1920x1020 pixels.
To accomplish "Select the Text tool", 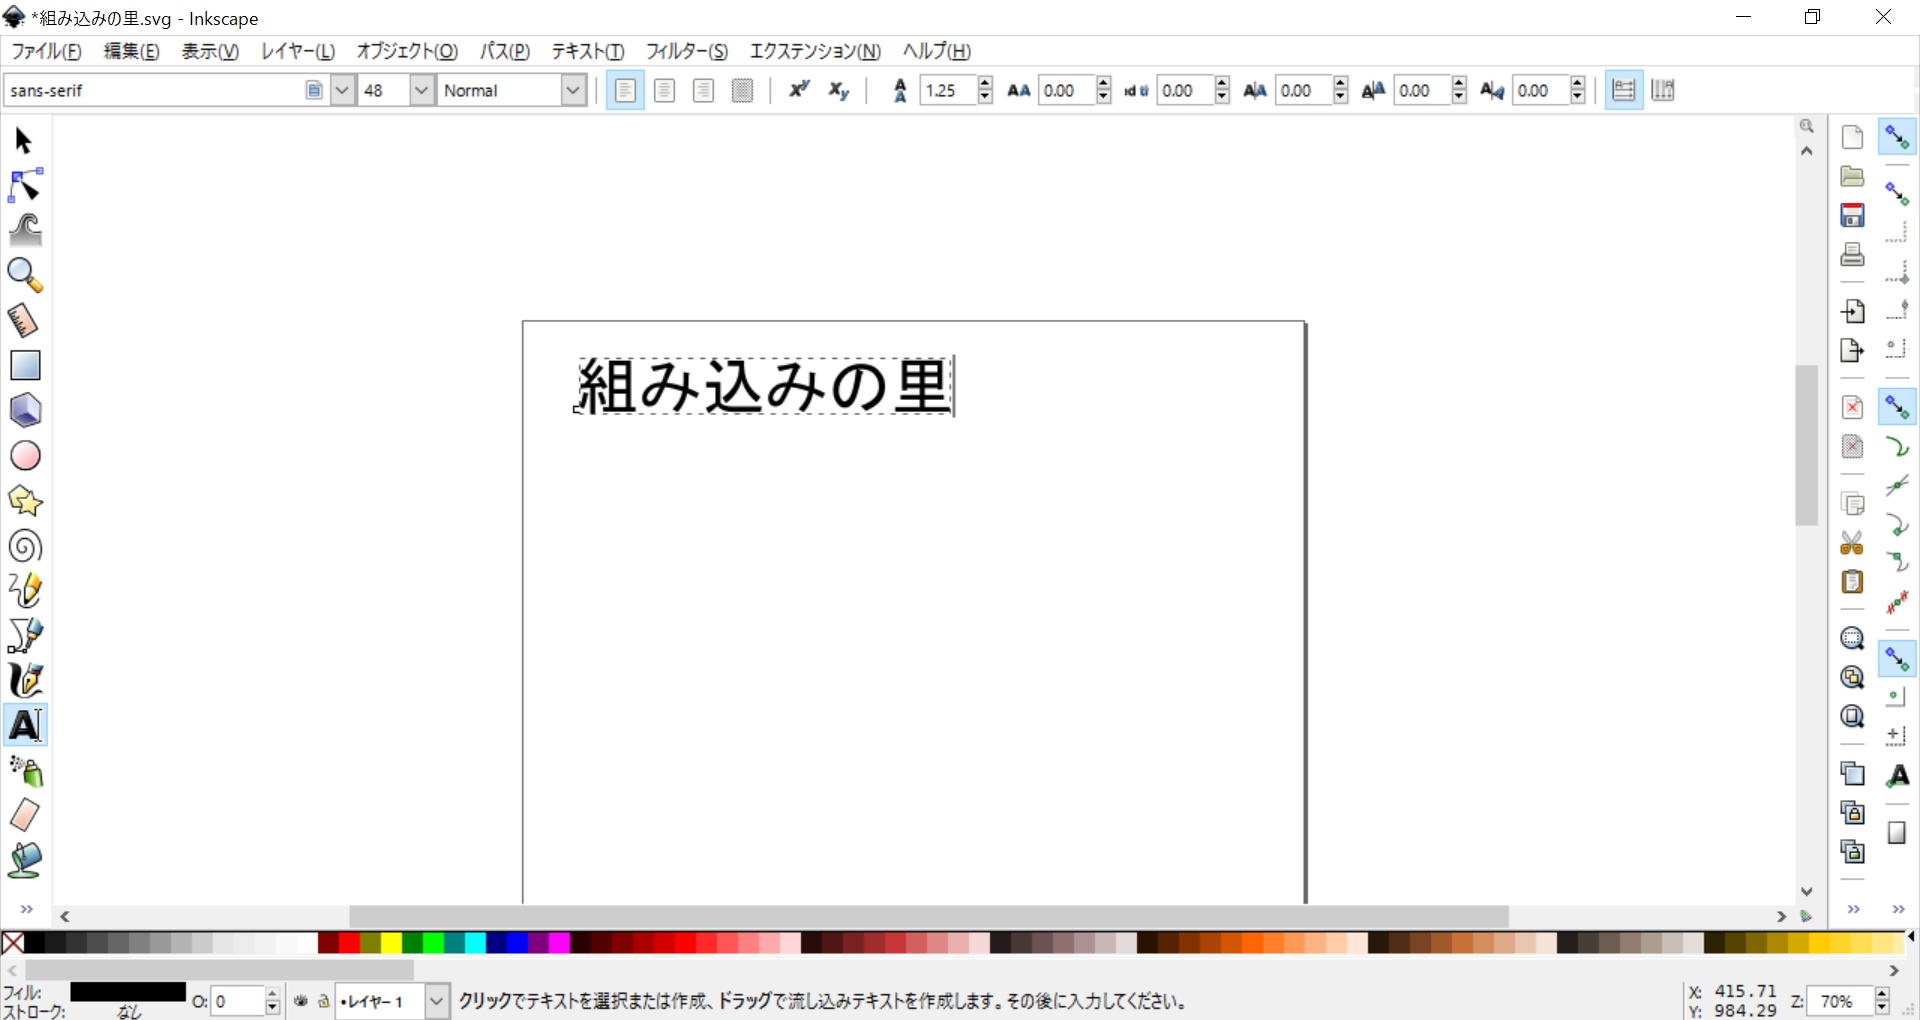I will coord(24,725).
